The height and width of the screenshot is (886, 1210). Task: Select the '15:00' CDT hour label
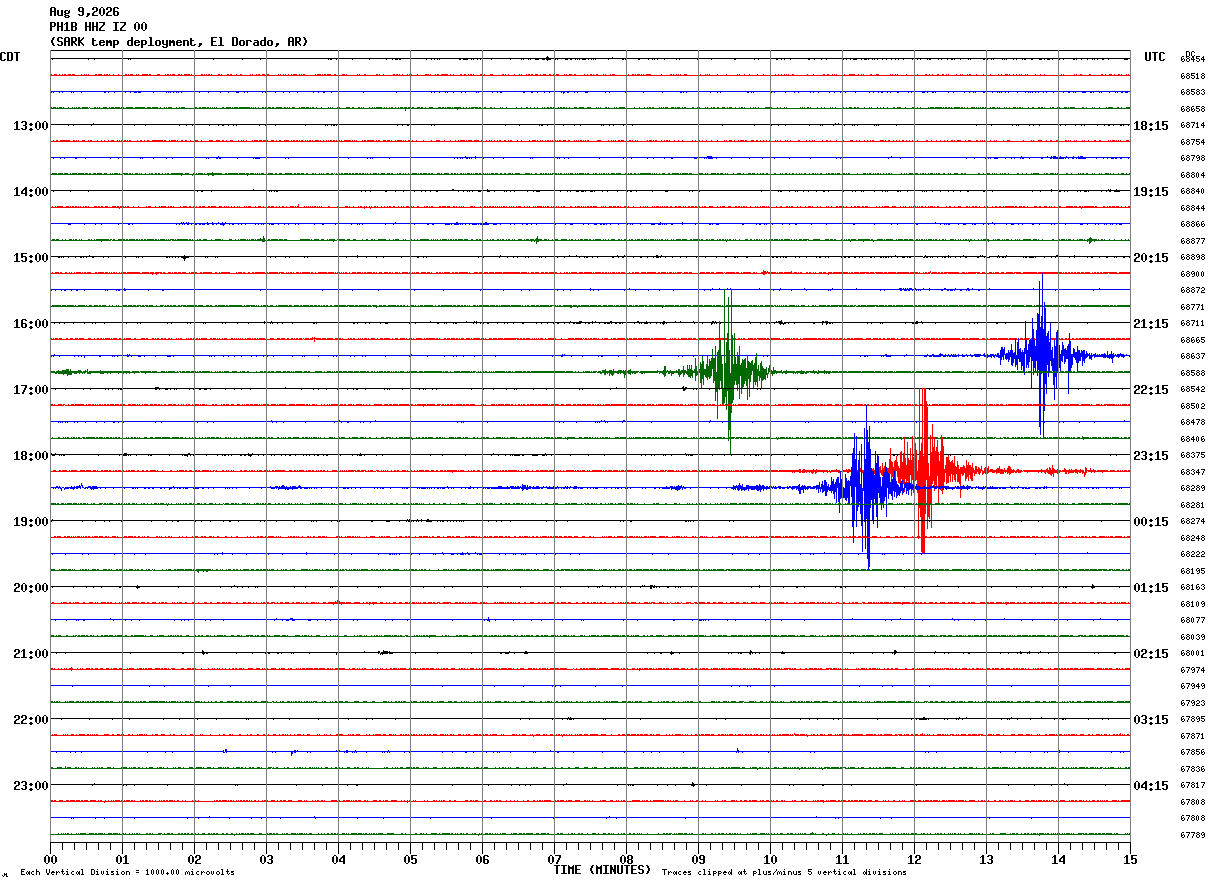[30, 257]
